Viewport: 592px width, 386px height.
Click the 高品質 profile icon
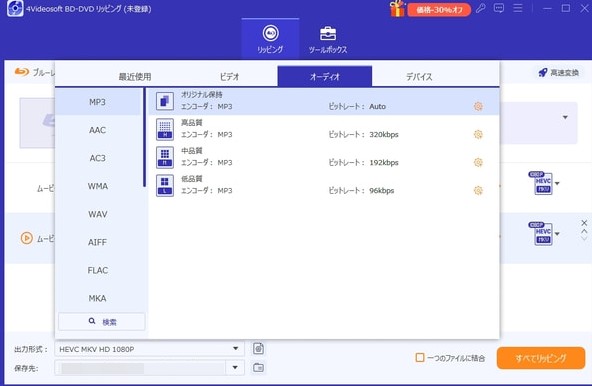pos(165,129)
